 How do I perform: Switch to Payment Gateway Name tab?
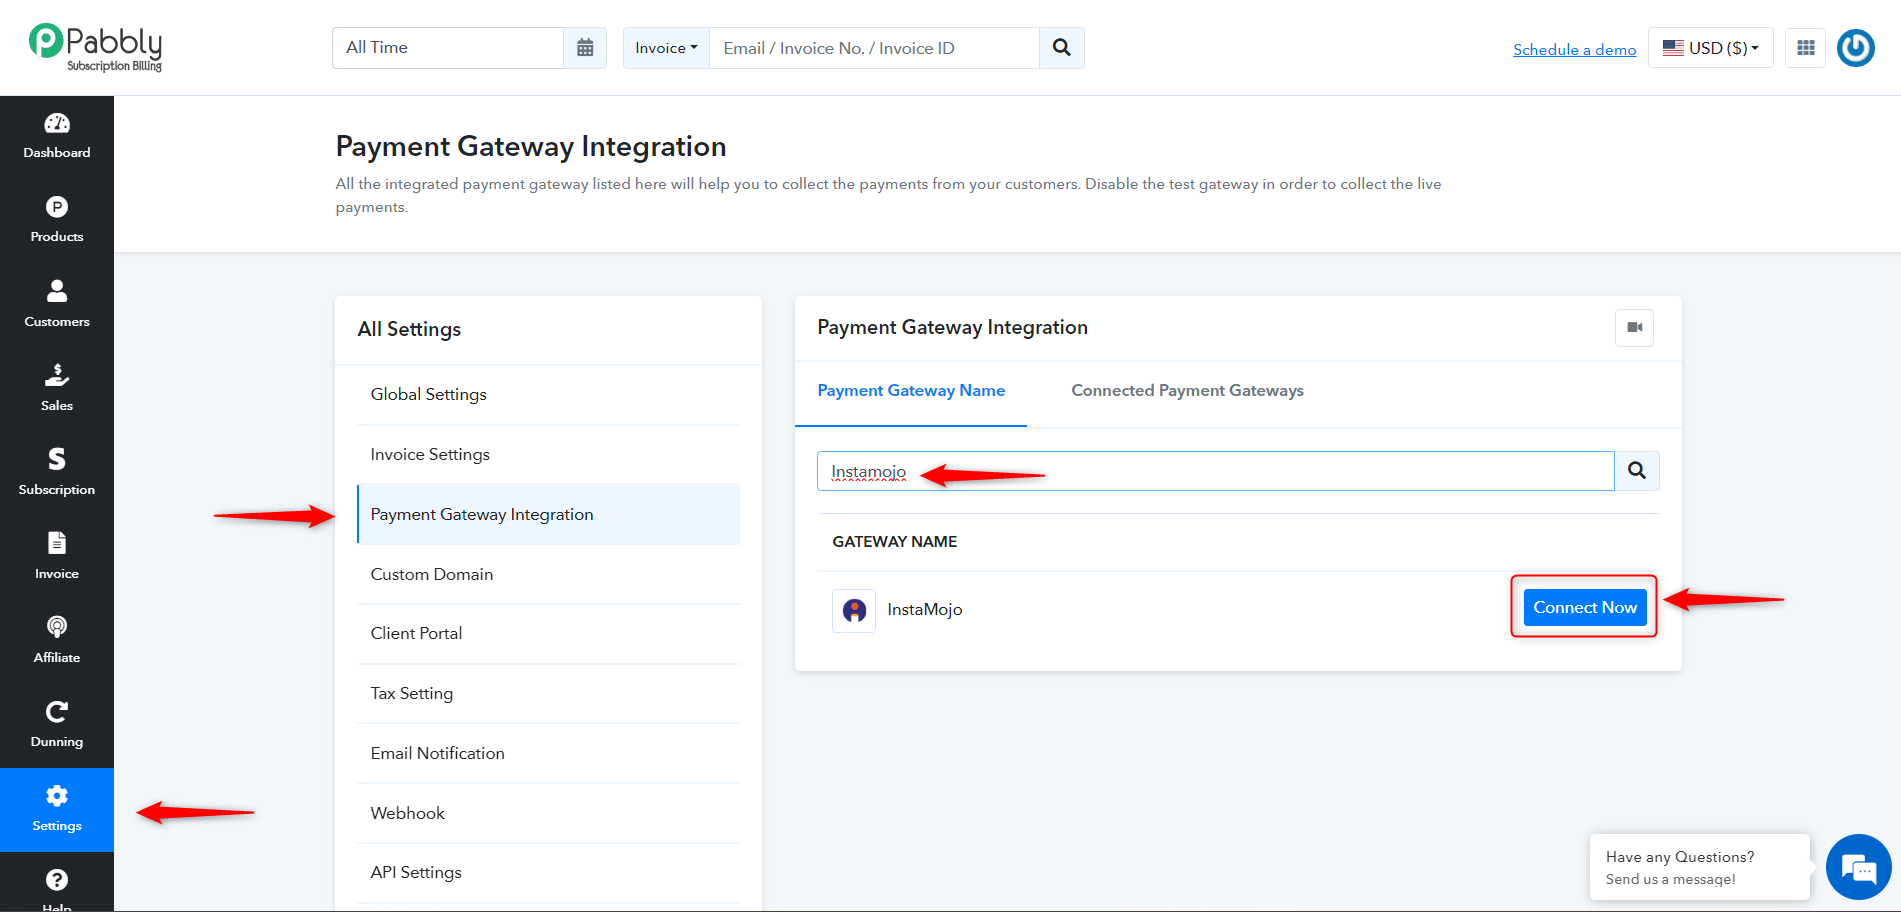(911, 391)
